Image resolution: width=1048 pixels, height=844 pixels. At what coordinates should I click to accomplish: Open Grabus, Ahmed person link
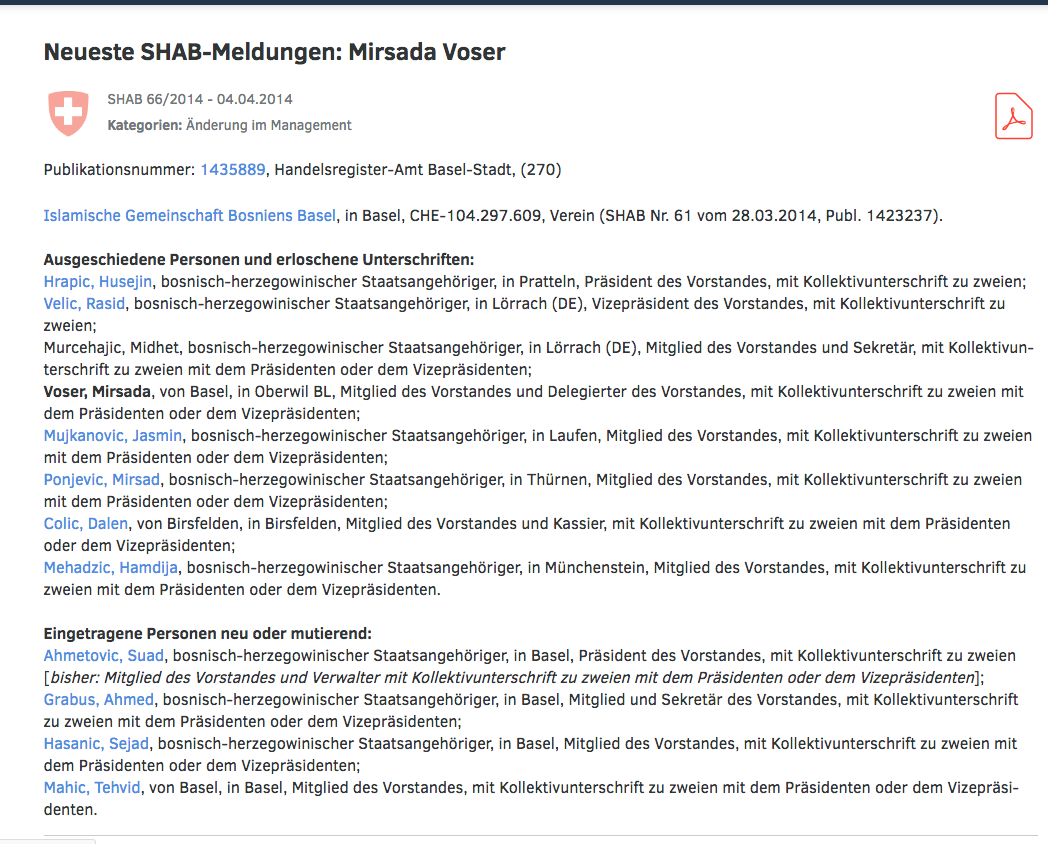coord(98,699)
